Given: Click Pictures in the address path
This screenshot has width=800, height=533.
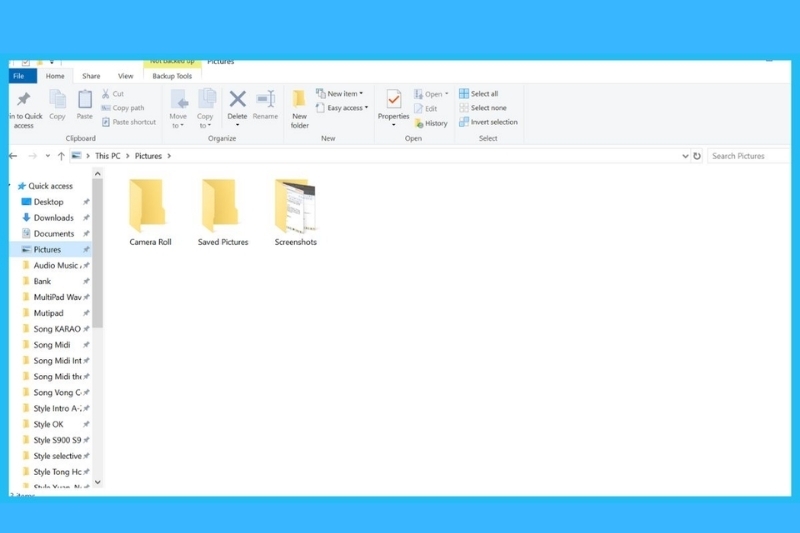Looking at the screenshot, I should (148, 156).
